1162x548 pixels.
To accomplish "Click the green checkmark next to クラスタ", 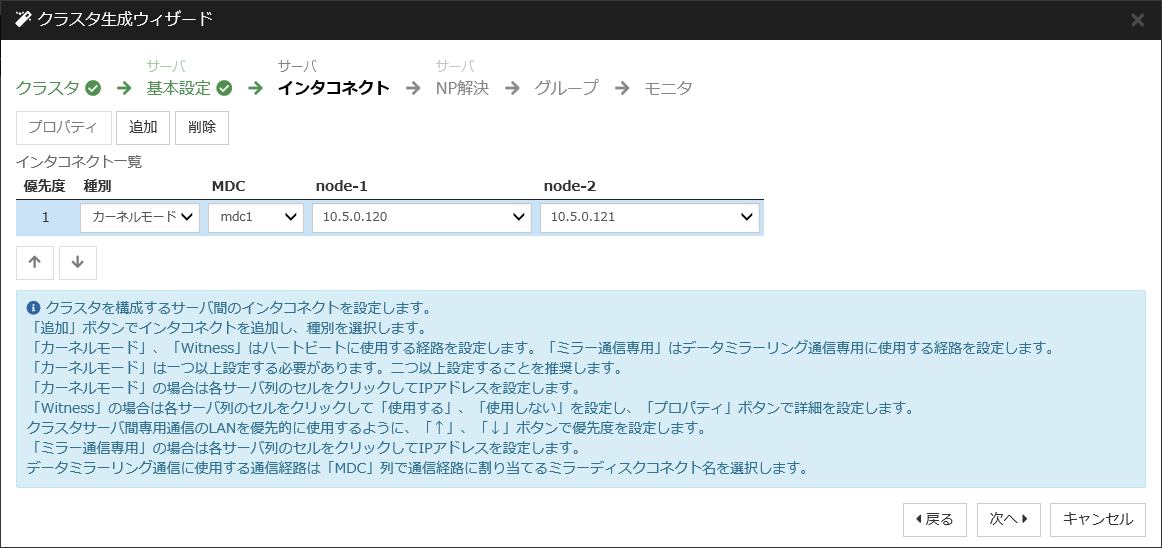I will pyautogui.click(x=93, y=88).
